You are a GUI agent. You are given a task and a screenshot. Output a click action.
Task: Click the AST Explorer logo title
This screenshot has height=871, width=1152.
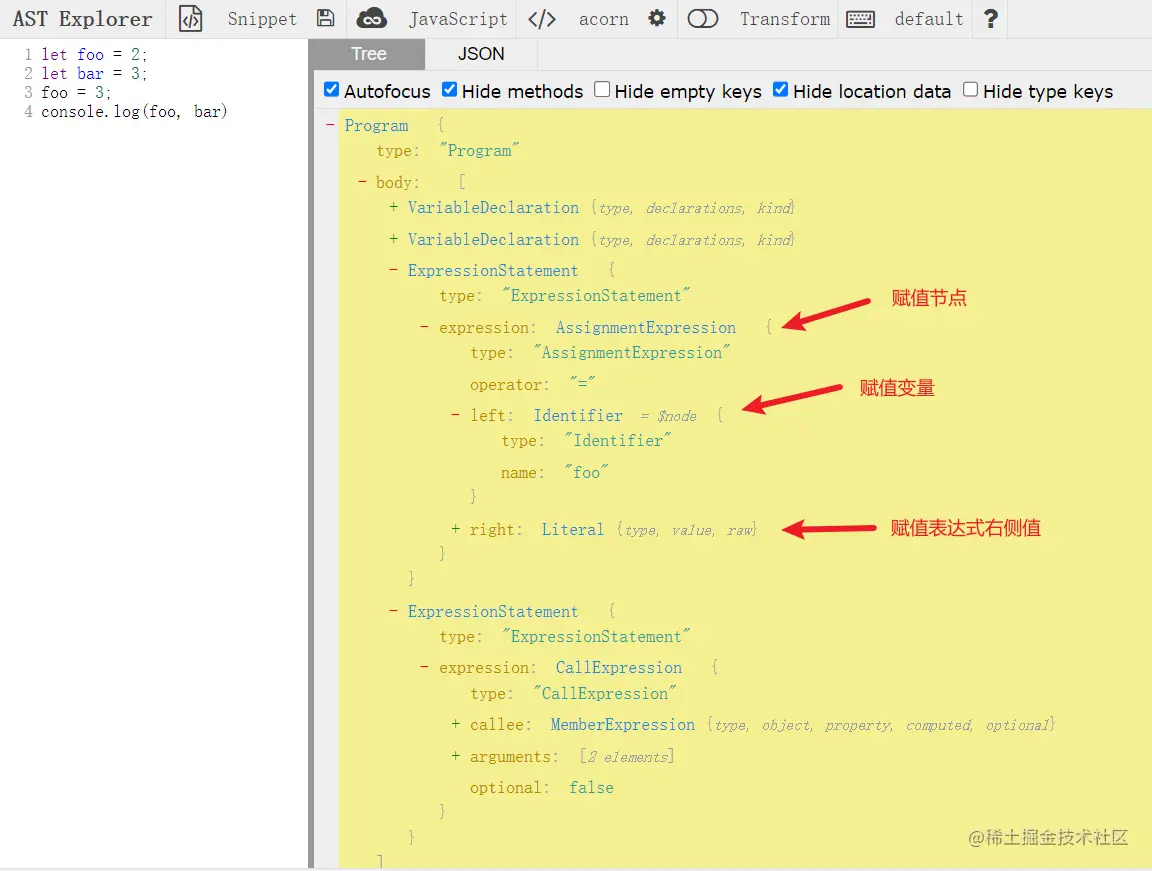[82, 19]
